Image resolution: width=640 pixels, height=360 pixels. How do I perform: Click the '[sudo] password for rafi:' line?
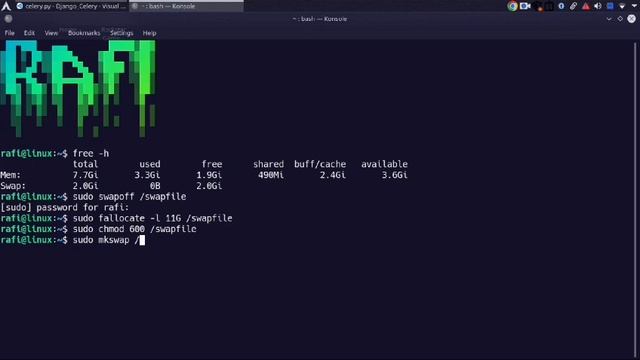pyautogui.click(x=64, y=207)
